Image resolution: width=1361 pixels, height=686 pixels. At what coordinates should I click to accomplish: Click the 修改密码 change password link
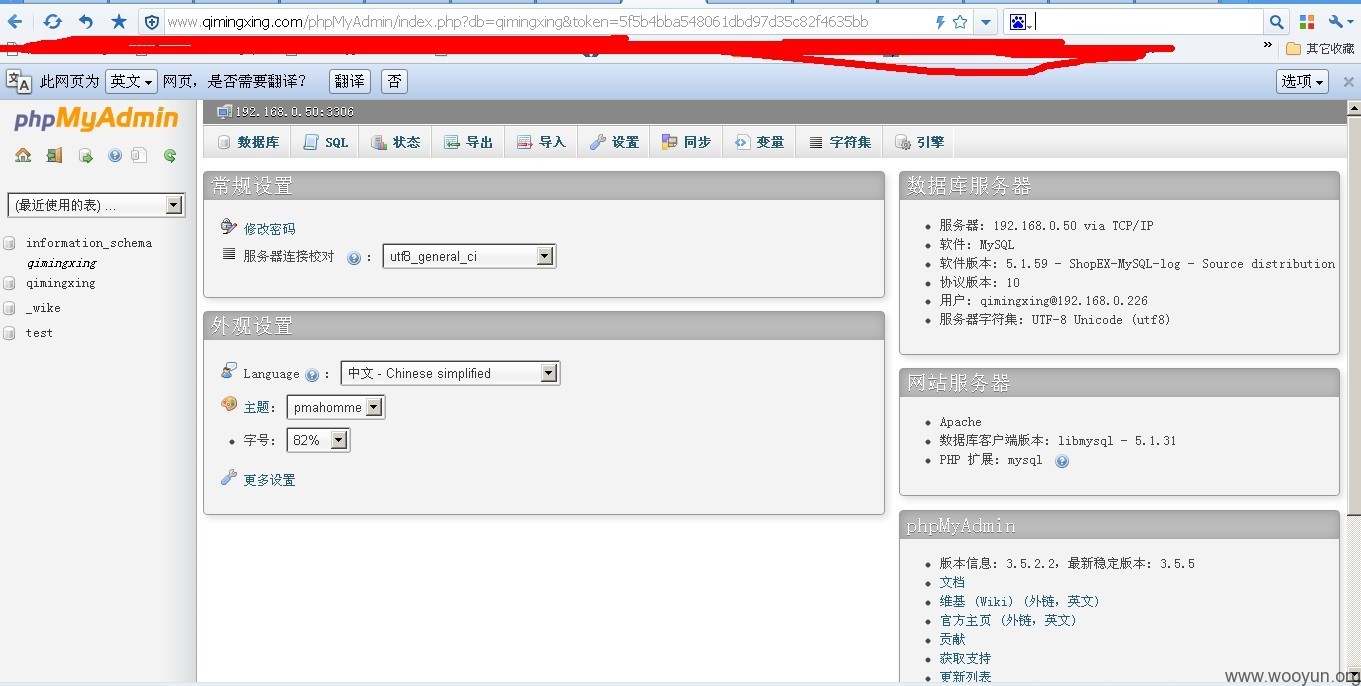[x=270, y=229]
